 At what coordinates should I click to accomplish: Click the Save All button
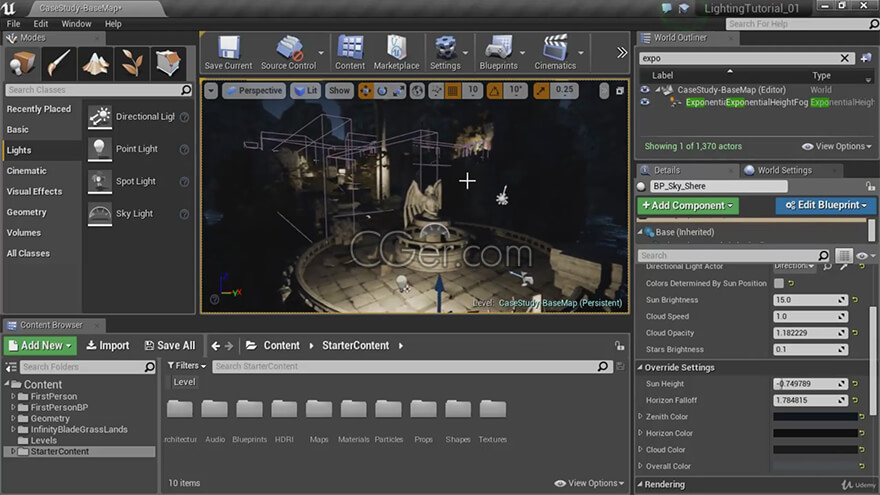point(170,346)
